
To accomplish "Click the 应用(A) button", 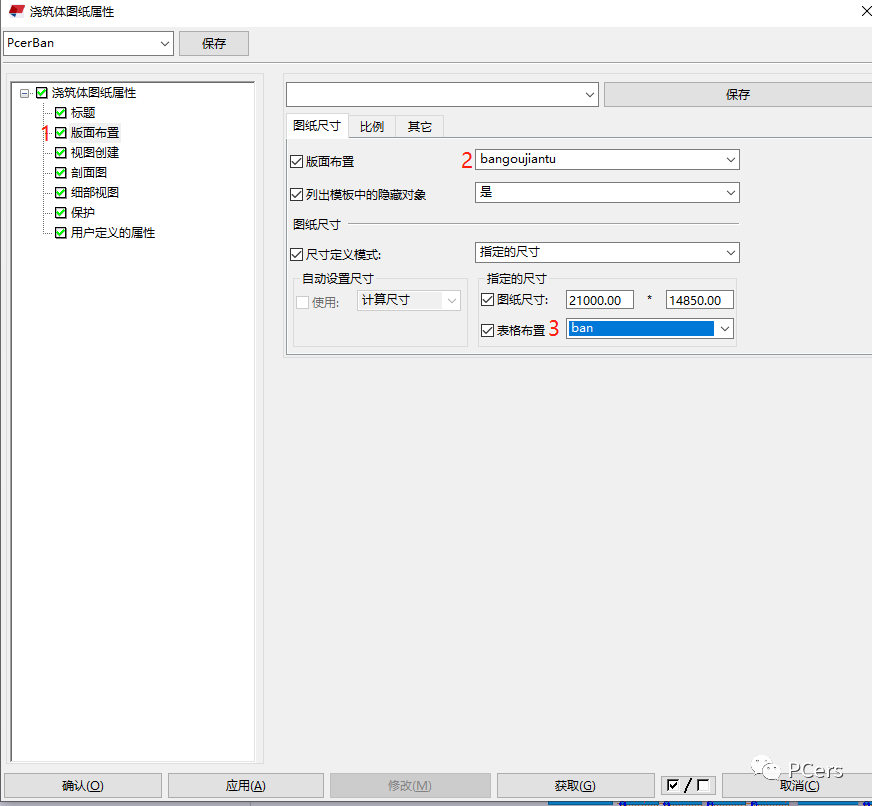I will tap(245, 786).
